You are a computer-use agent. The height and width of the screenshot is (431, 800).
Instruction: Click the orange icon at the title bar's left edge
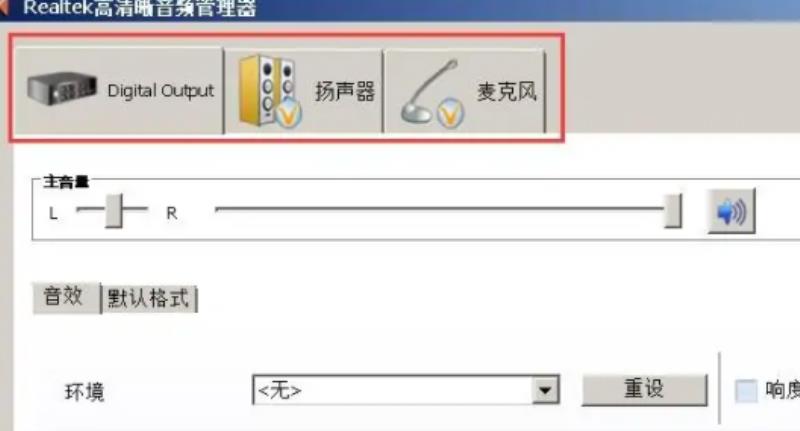(4, 7)
